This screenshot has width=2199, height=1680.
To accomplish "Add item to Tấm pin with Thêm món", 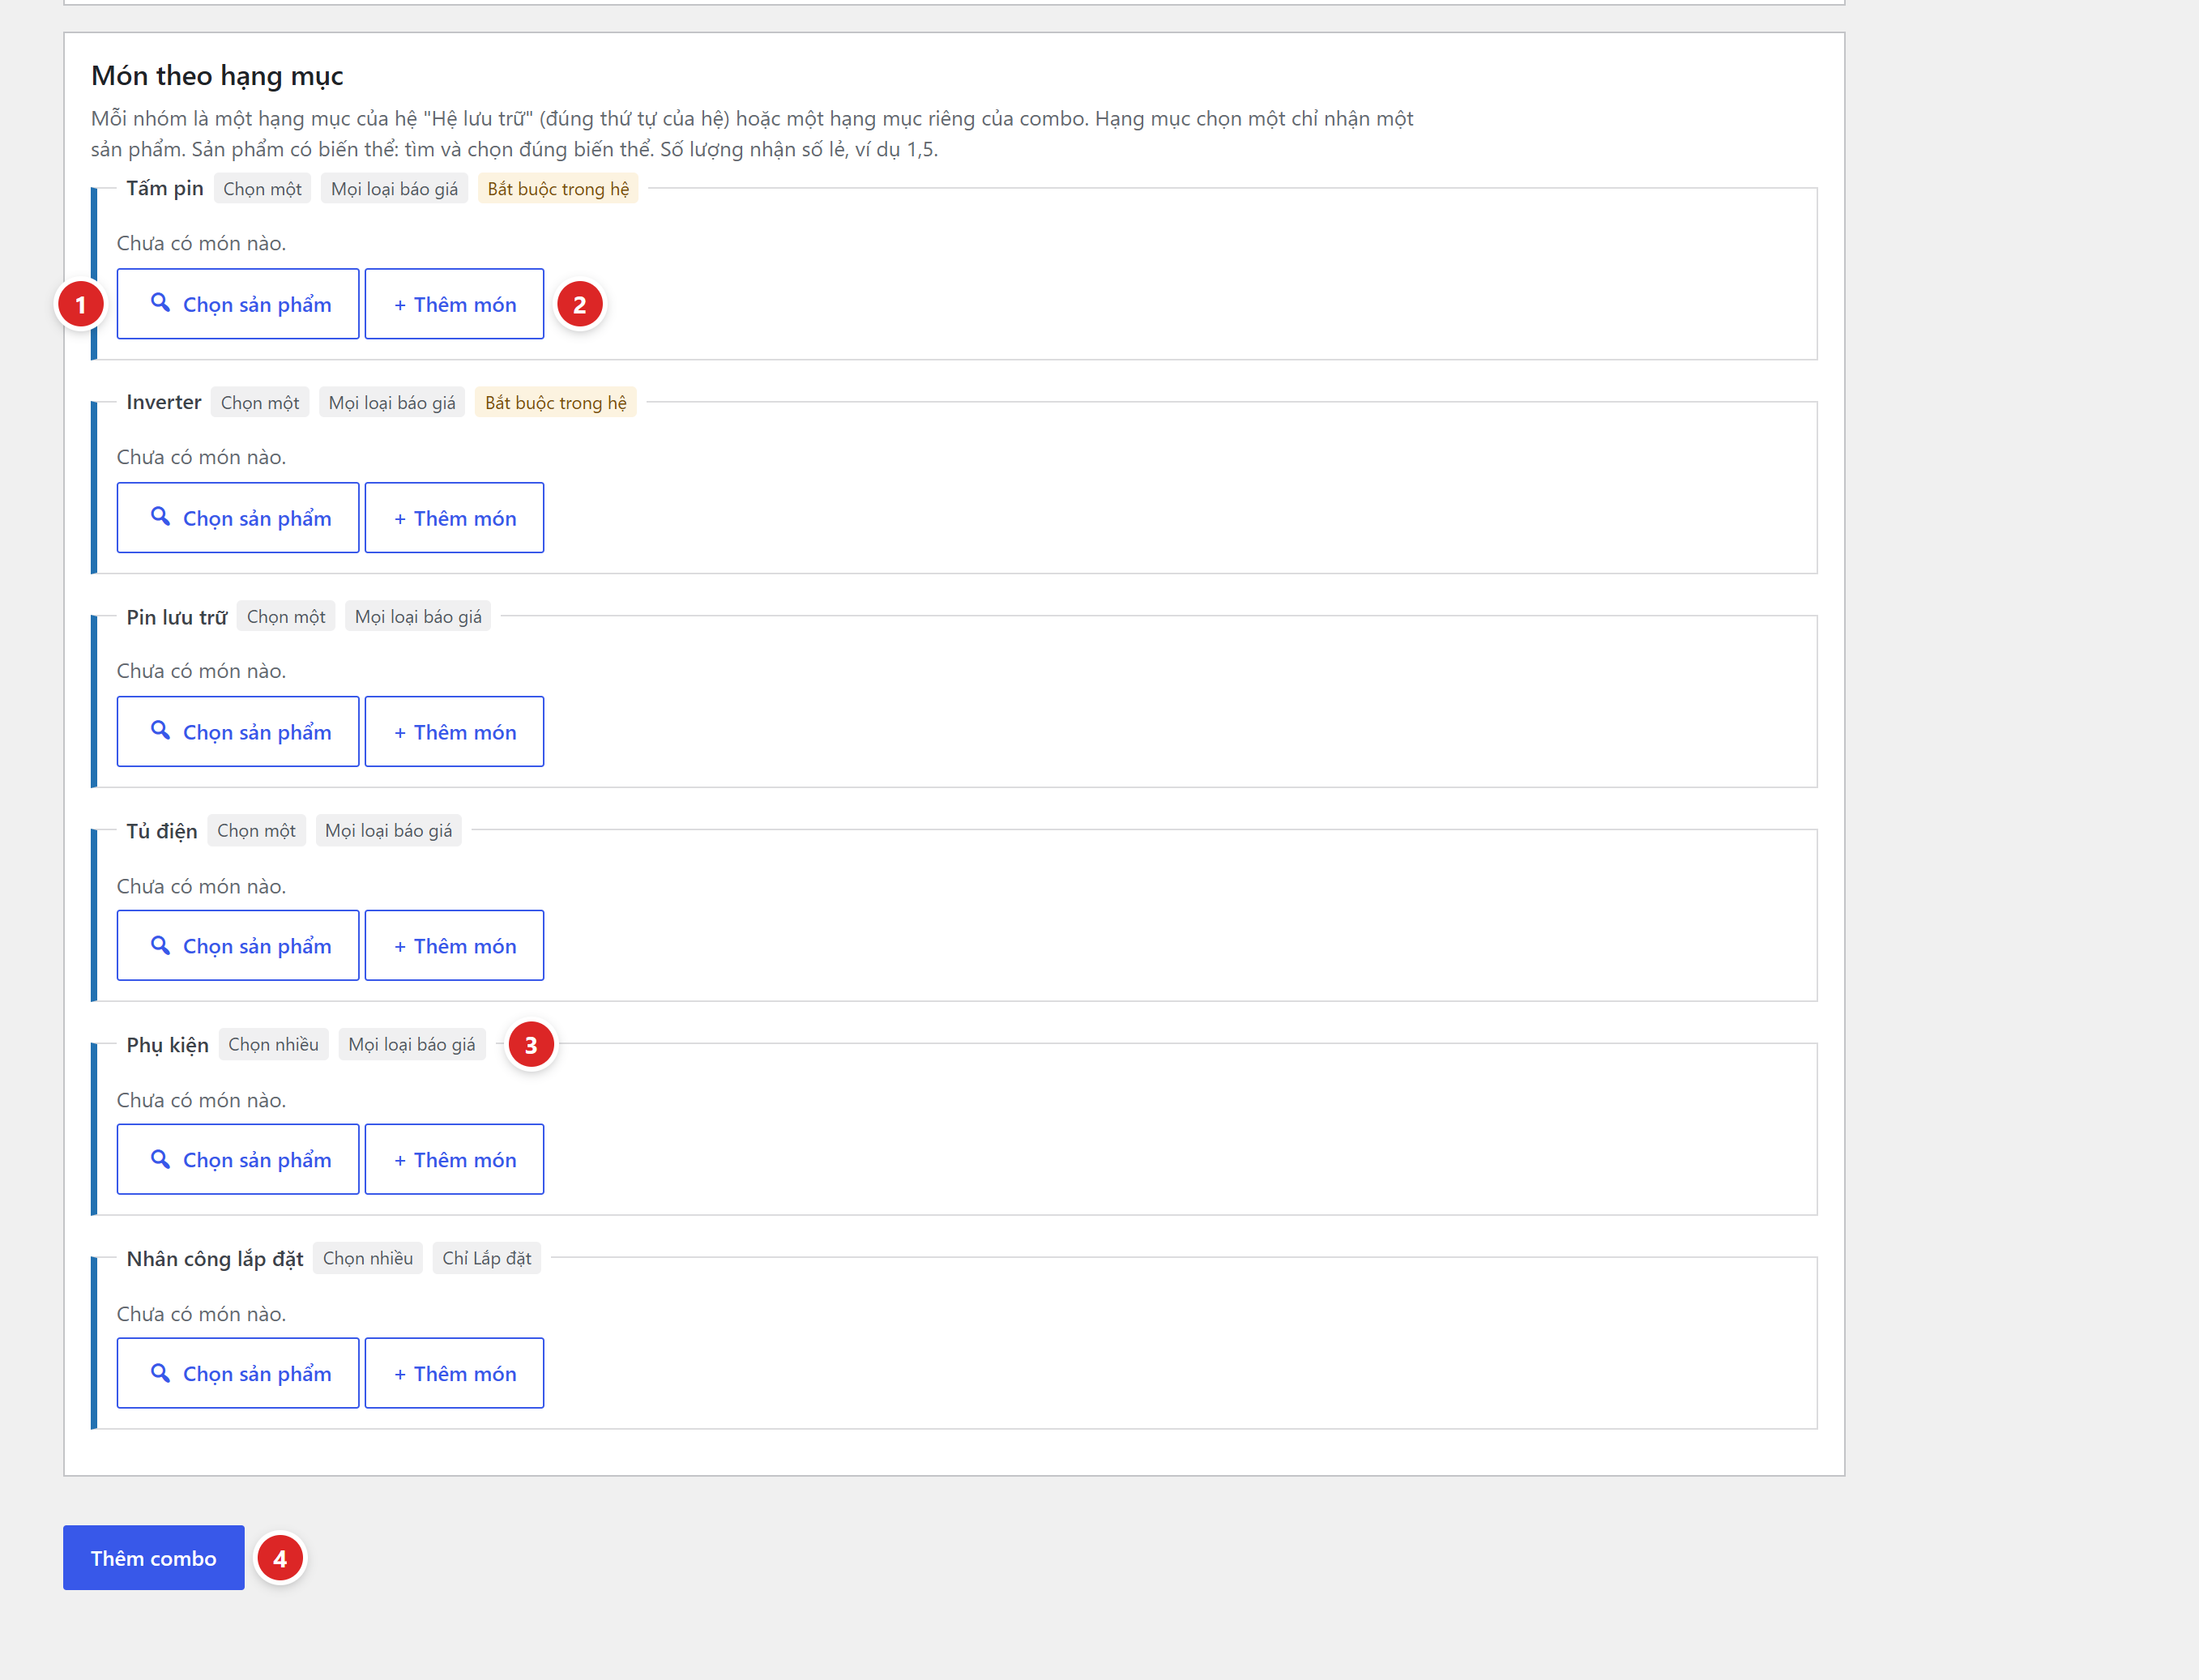I will [x=454, y=304].
